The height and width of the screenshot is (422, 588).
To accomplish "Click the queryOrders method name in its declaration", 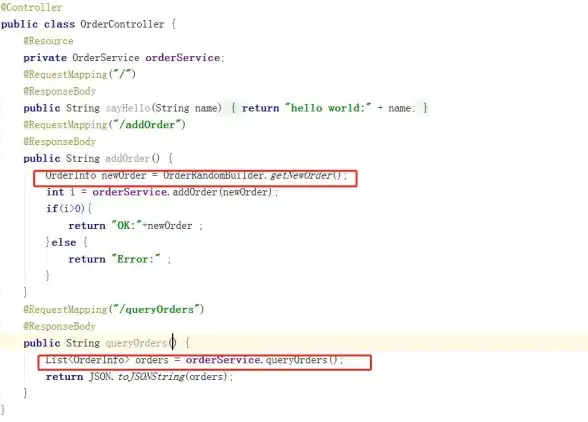I will pyautogui.click(x=136, y=343).
